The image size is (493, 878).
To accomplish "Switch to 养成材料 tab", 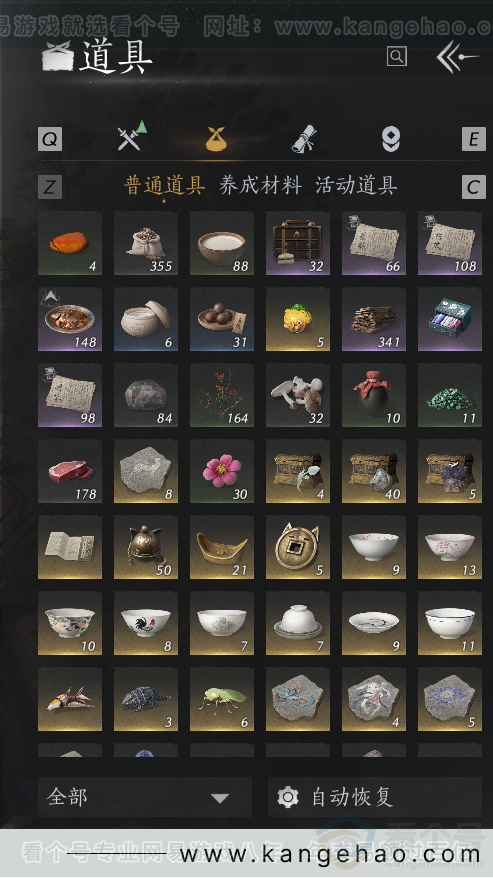I will click(260, 185).
